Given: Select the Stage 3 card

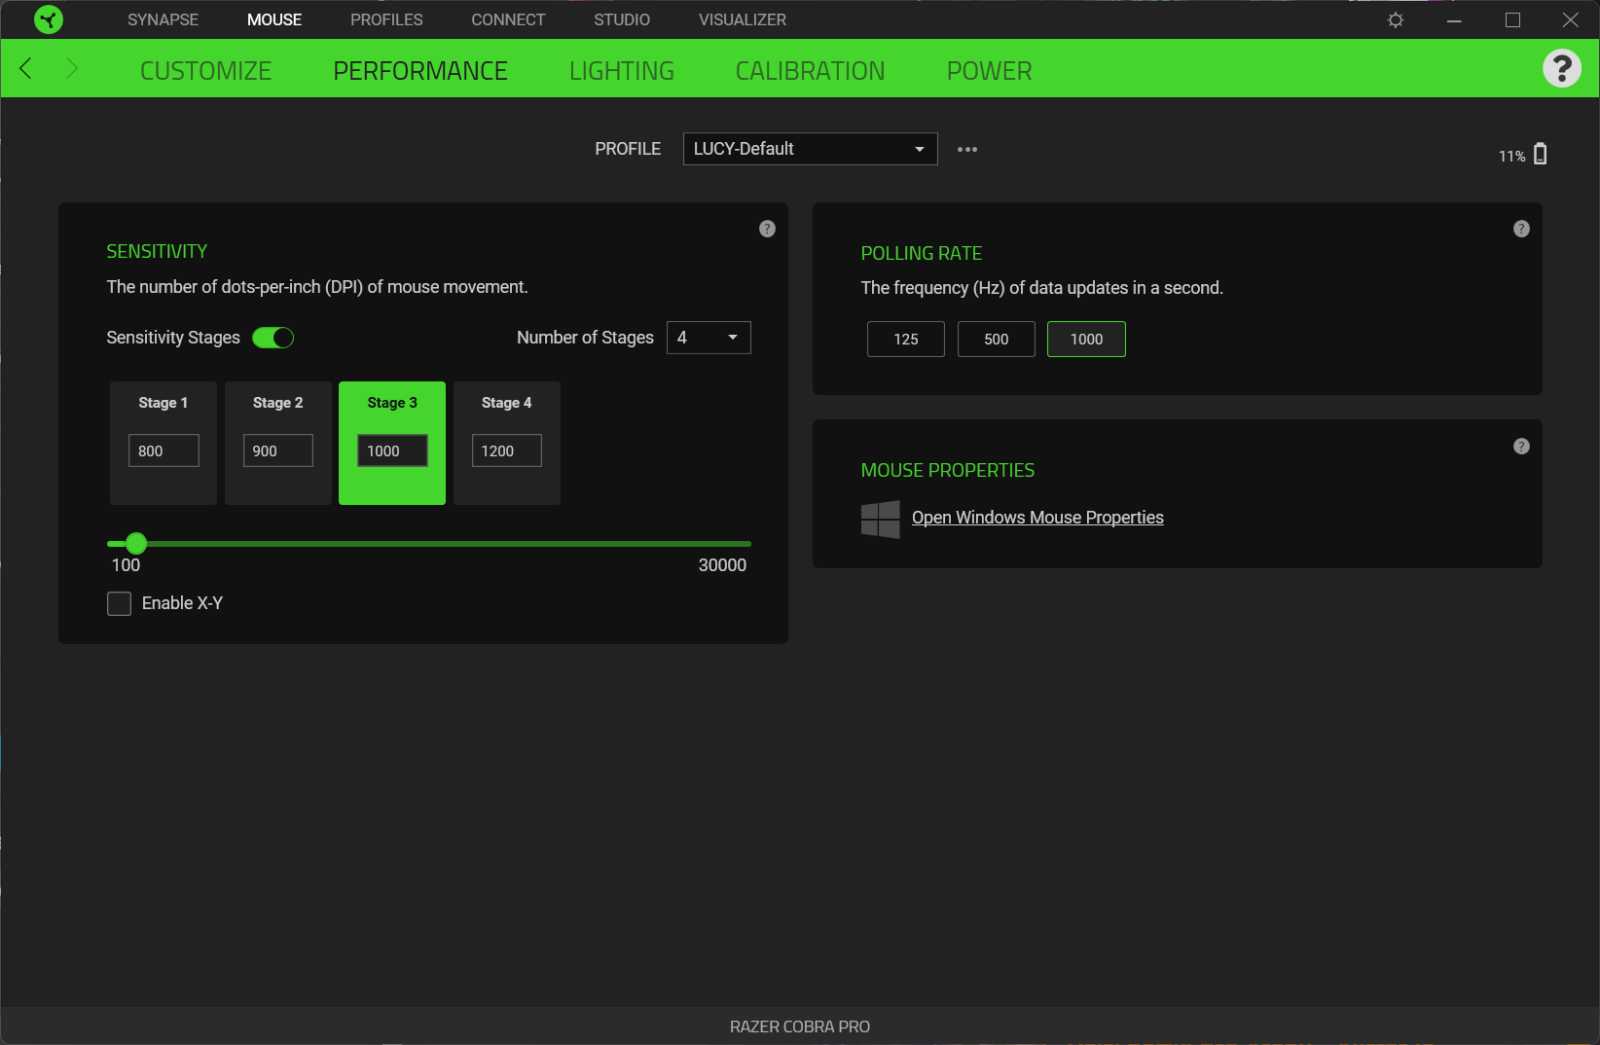Looking at the screenshot, I should tap(392, 443).
